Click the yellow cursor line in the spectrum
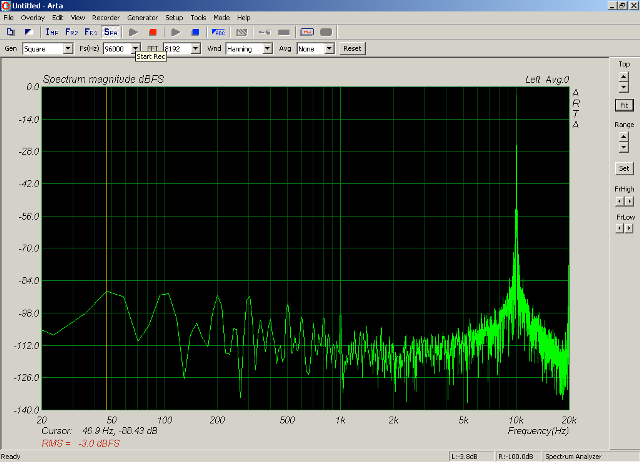Image resolution: width=640 pixels, height=462 pixels. (x=107, y=248)
